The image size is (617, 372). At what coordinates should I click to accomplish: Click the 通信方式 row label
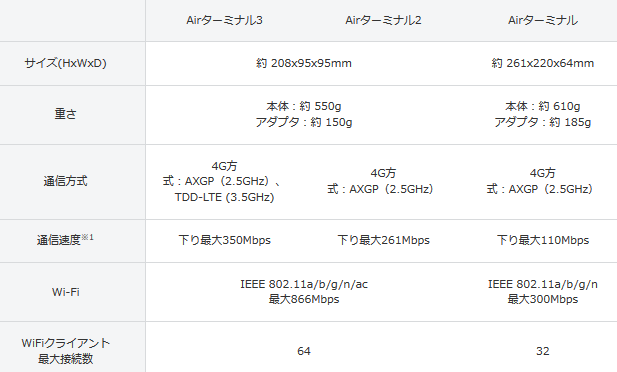[x=65, y=181]
